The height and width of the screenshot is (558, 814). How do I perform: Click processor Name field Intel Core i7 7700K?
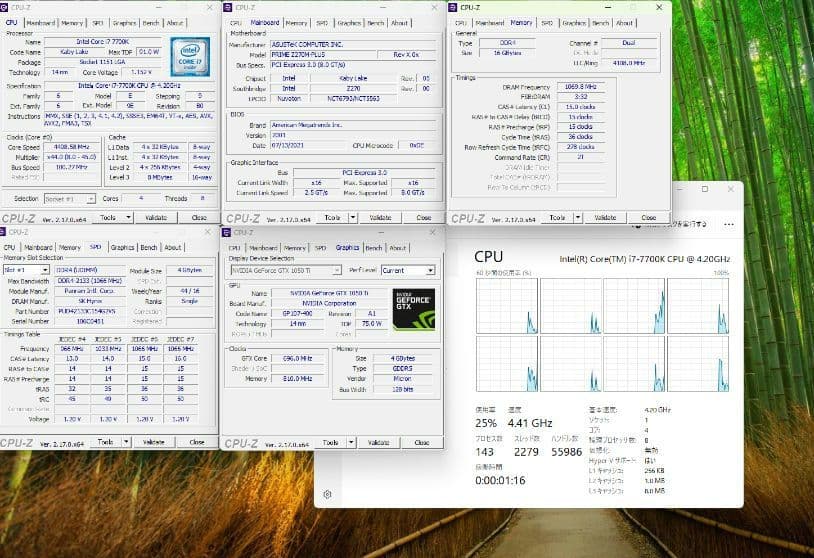coord(103,42)
